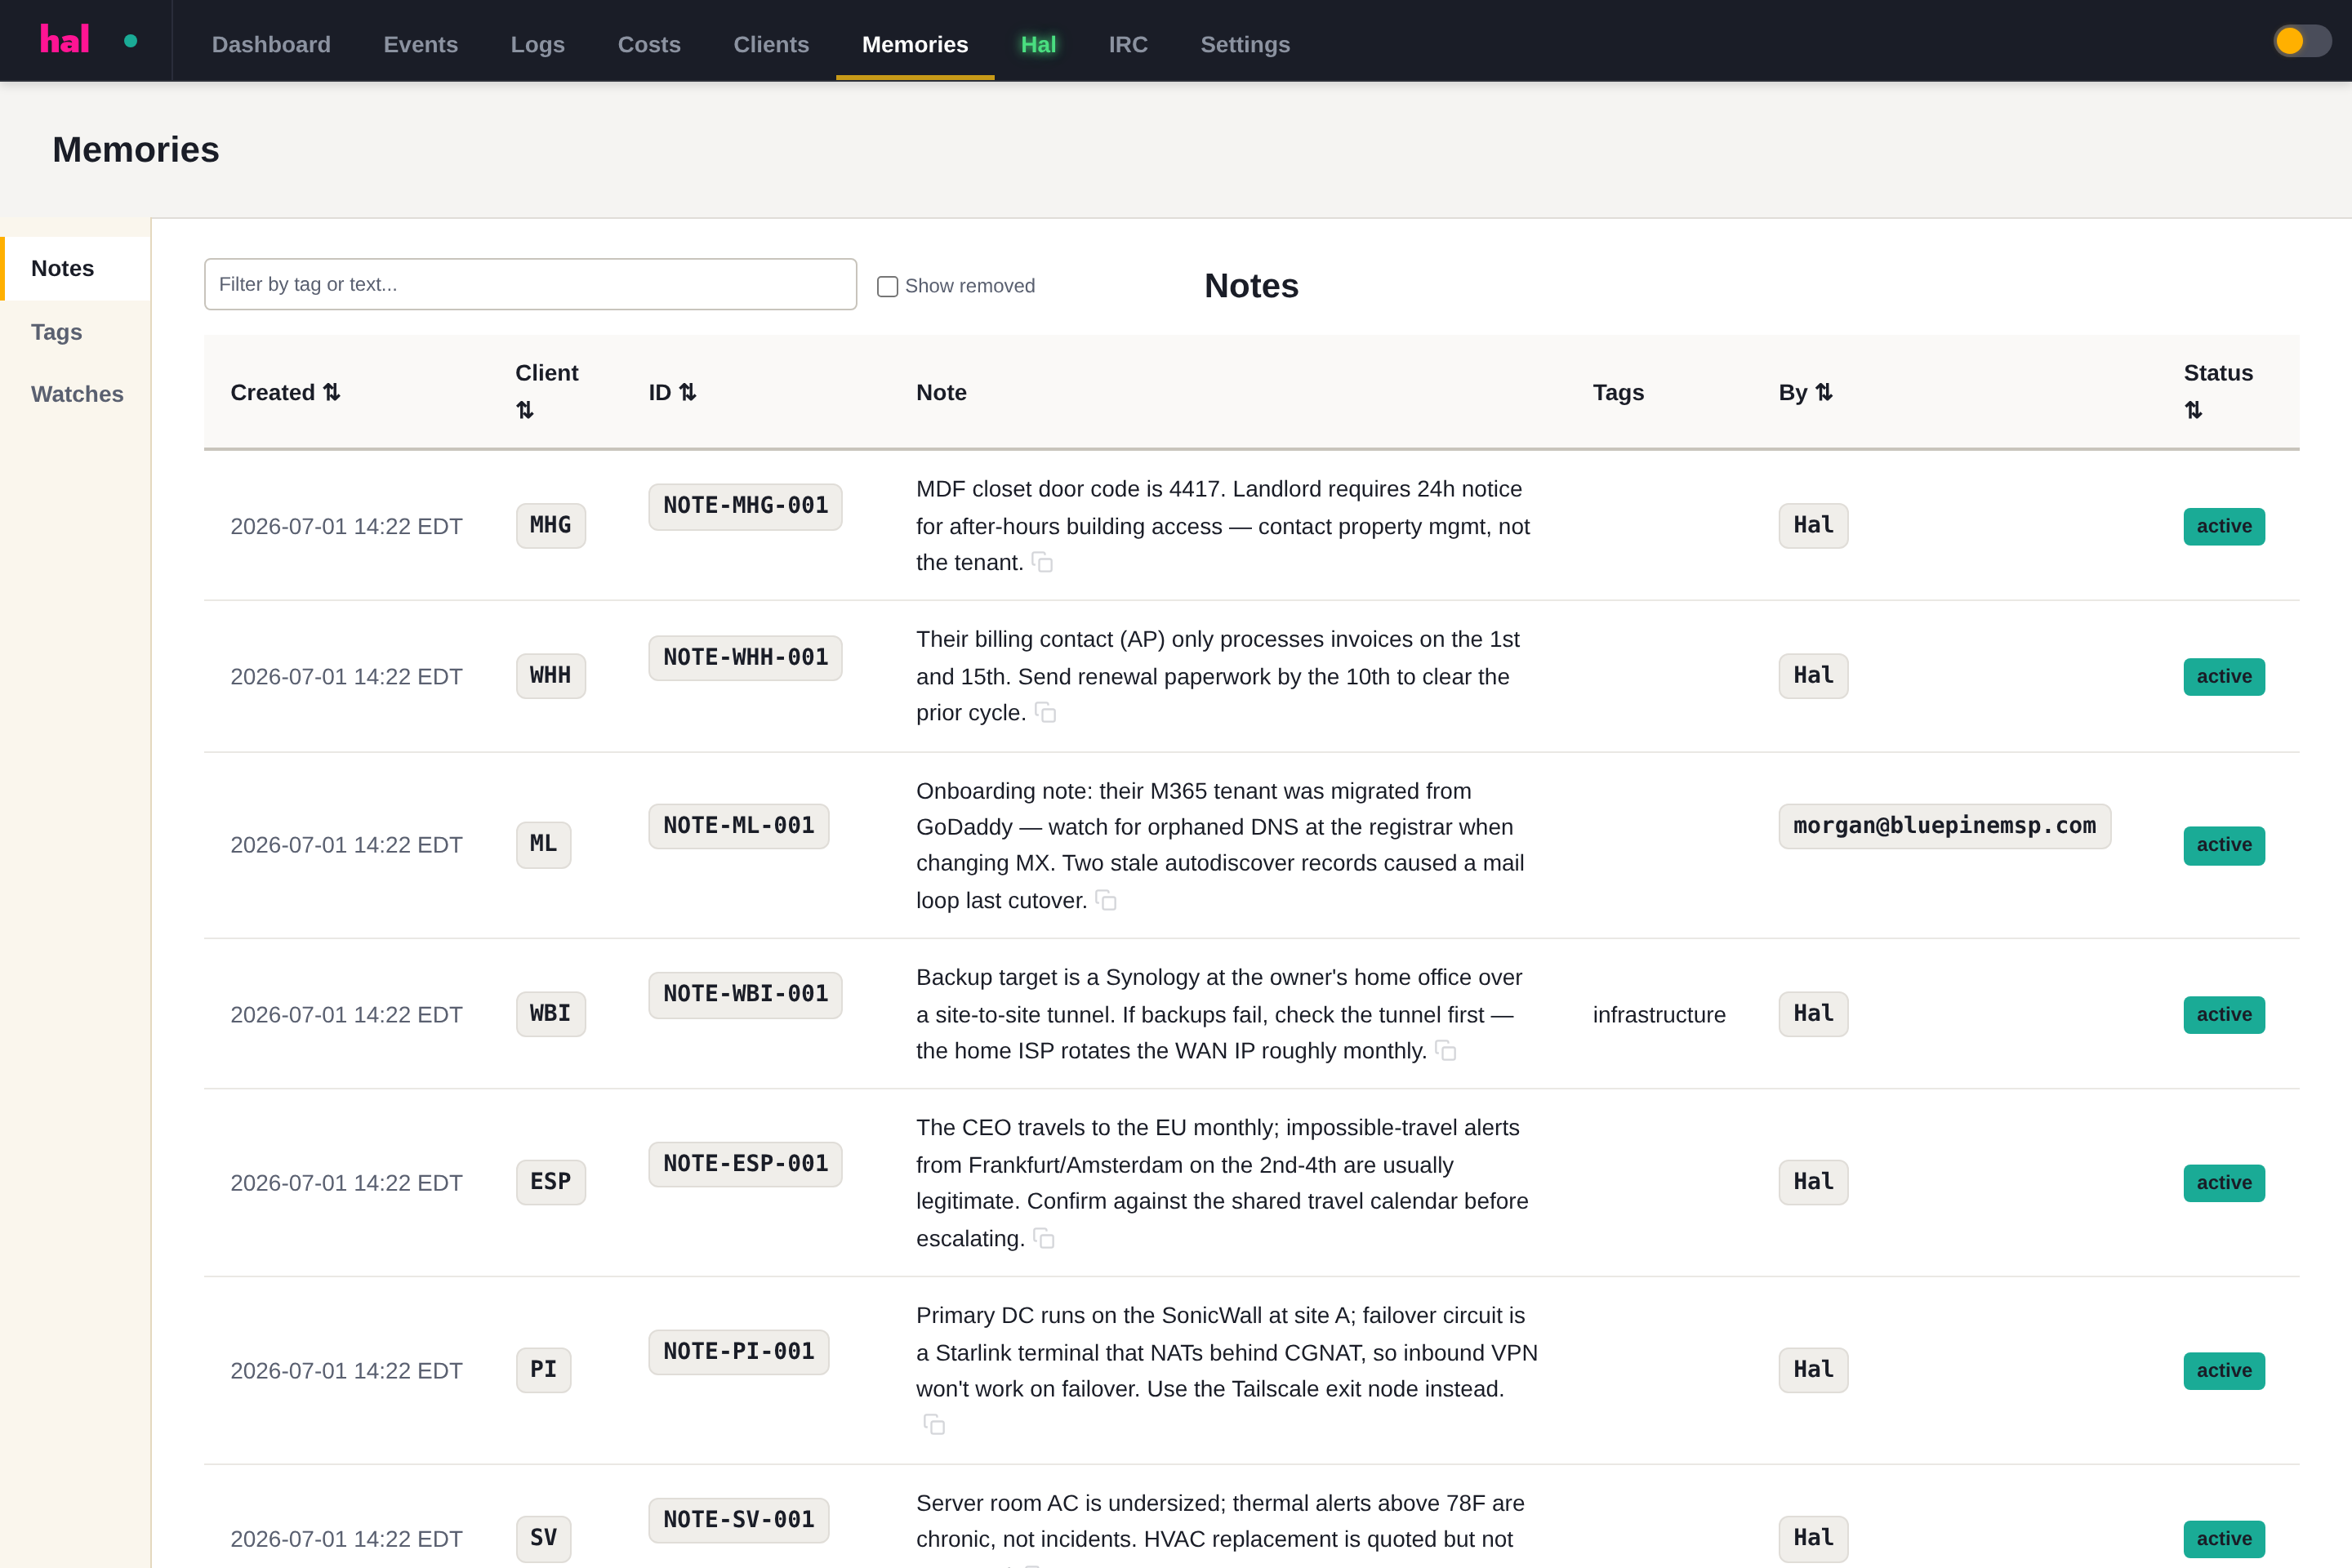Open the IRC tab
The height and width of the screenshot is (1568, 2352).
pos(1128,44)
